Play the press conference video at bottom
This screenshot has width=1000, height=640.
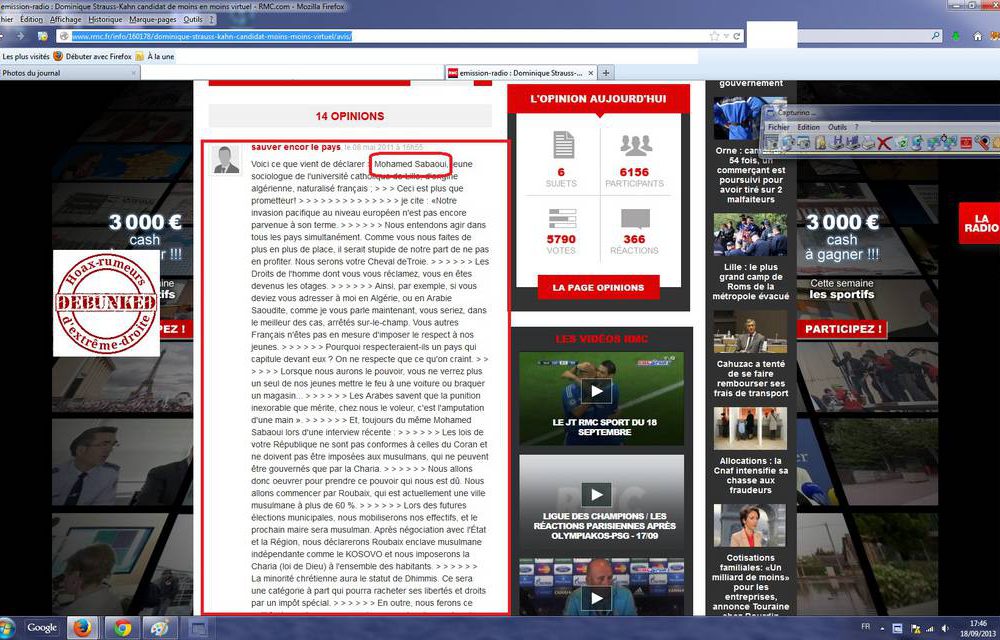click(597, 598)
